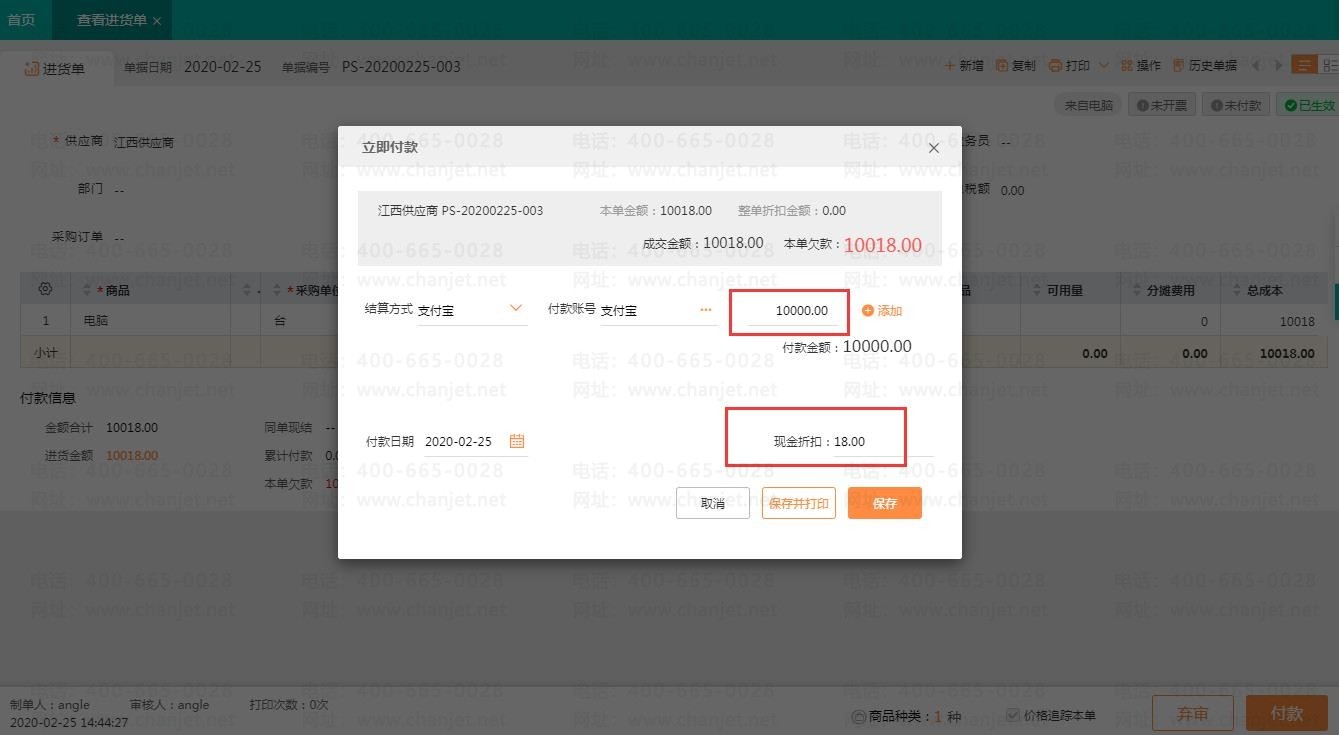Click the 供应商 value 江西供应商

(x=144, y=142)
